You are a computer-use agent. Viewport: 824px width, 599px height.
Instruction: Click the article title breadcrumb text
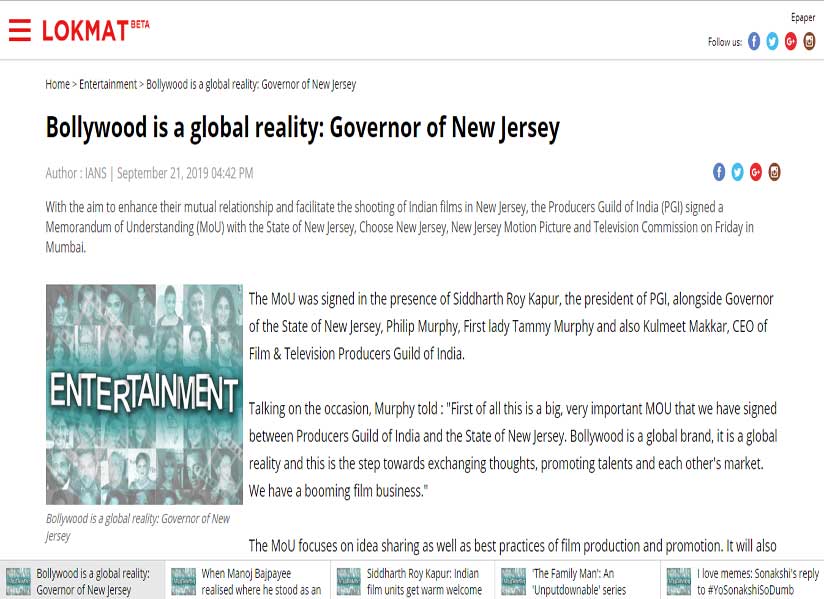251,84
